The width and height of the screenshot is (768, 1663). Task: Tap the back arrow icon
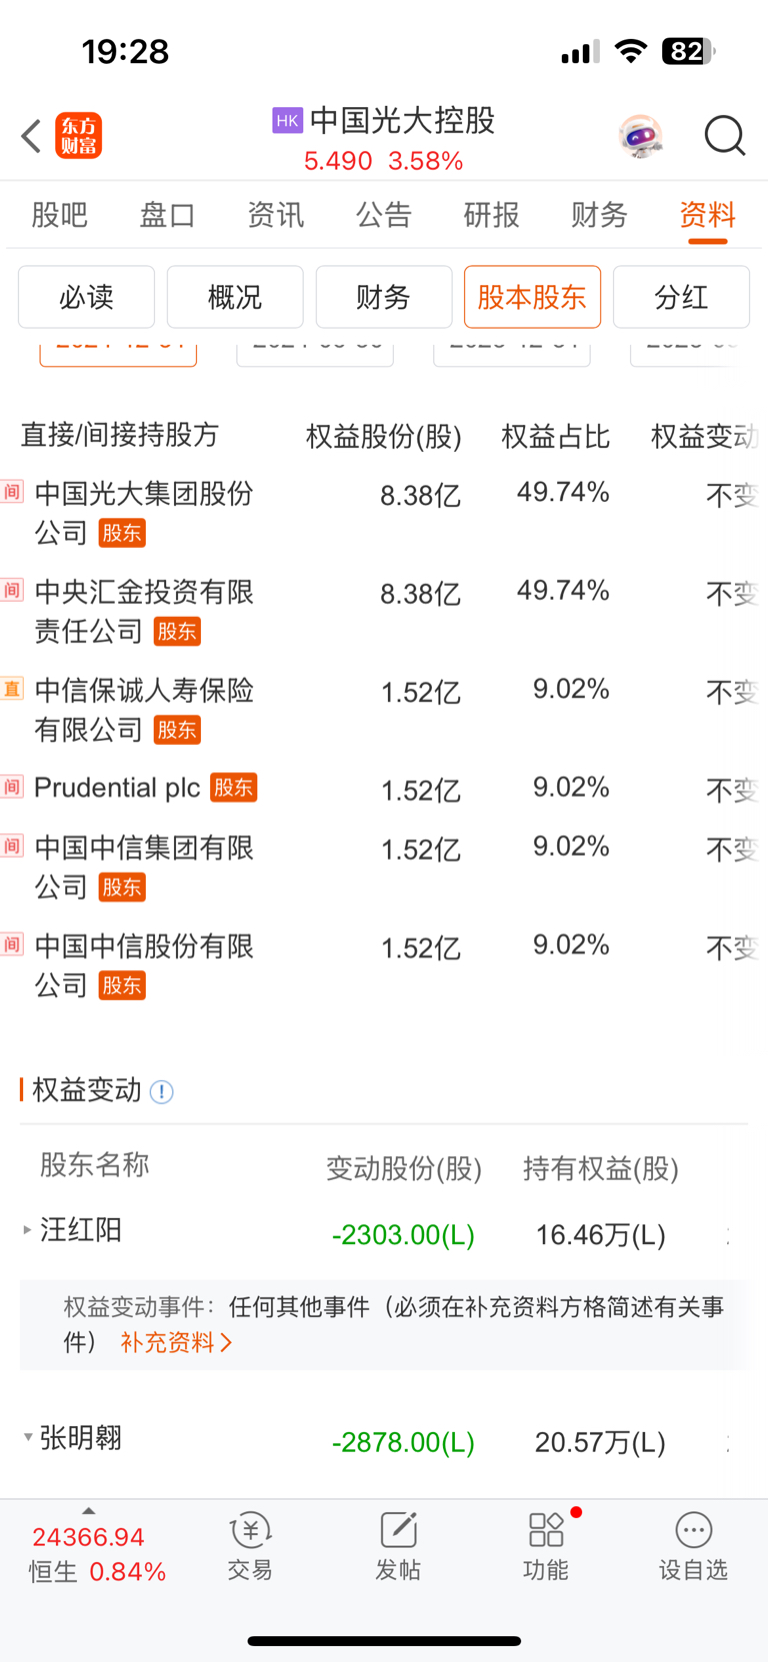31,136
